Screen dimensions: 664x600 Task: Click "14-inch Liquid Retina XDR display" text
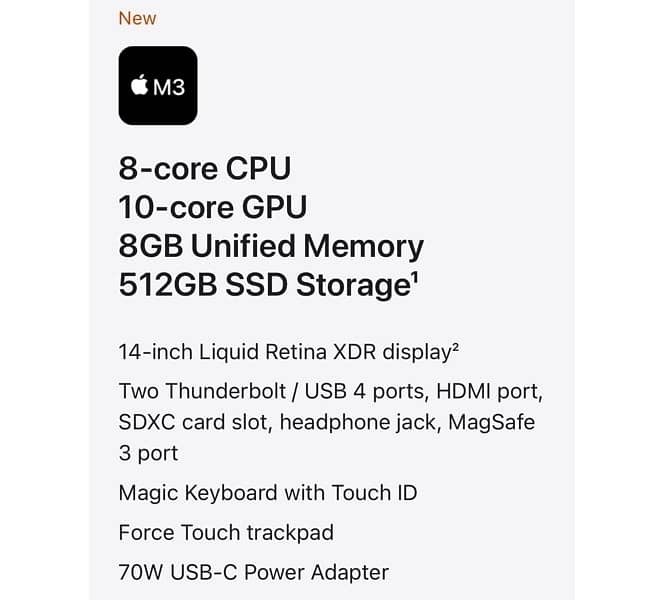coord(284,352)
